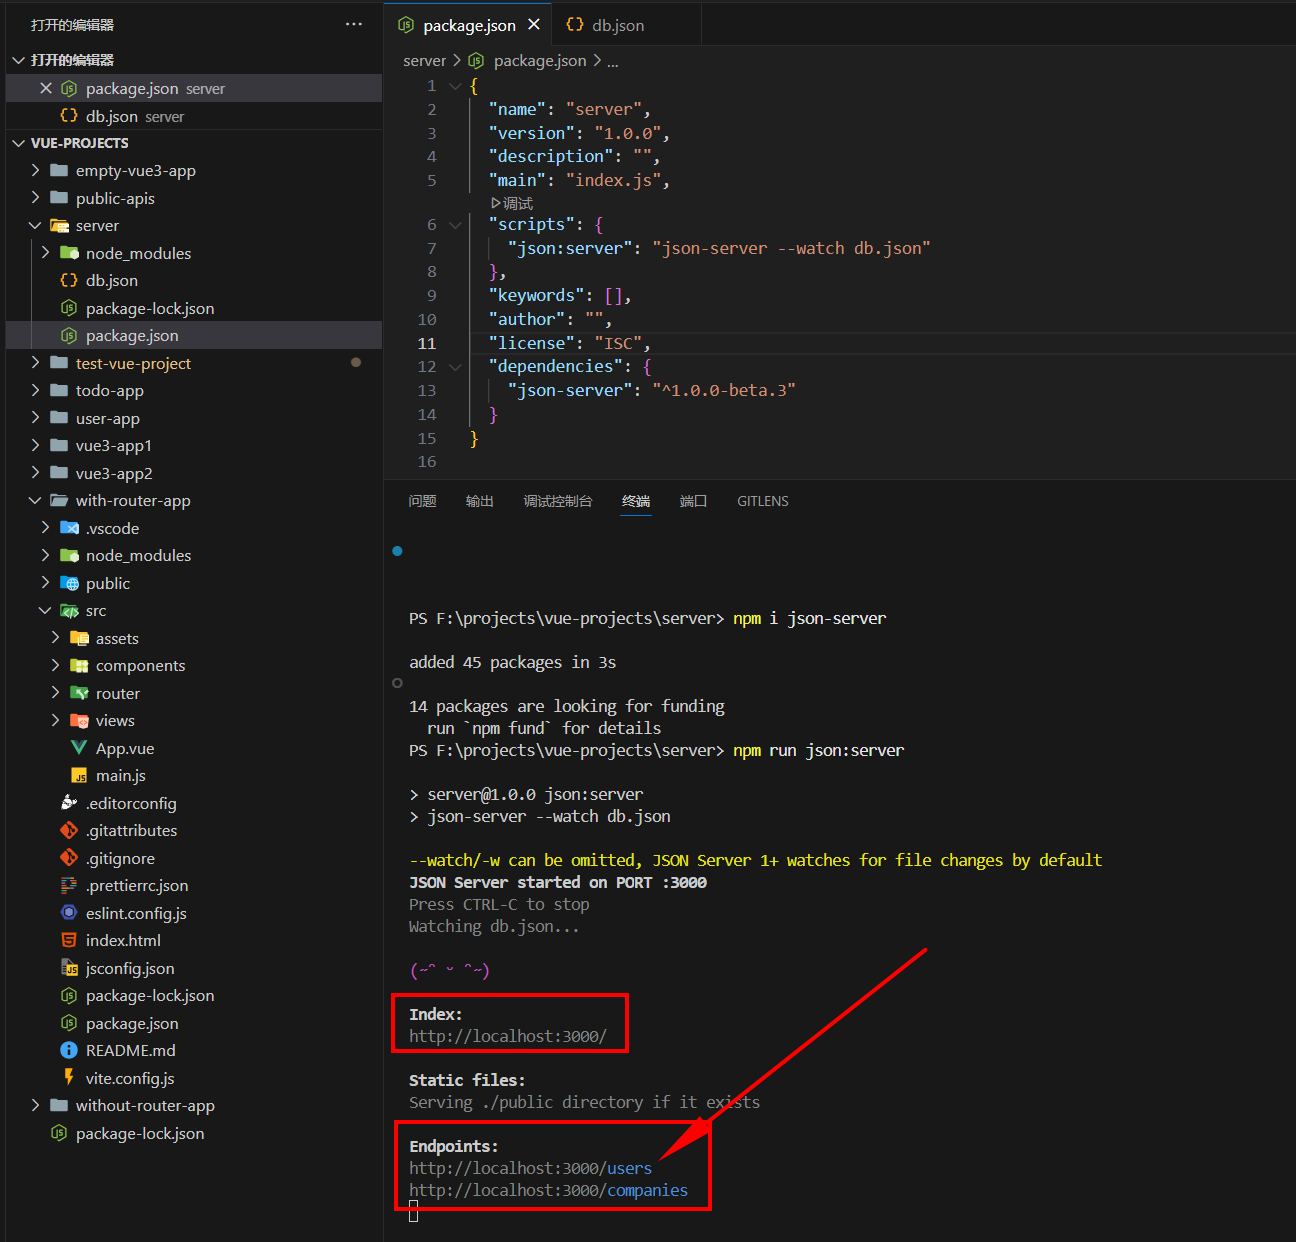Click package.json in the breadcrumb path
The height and width of the screenshot is (1242, 1296).
coord(540,61)
